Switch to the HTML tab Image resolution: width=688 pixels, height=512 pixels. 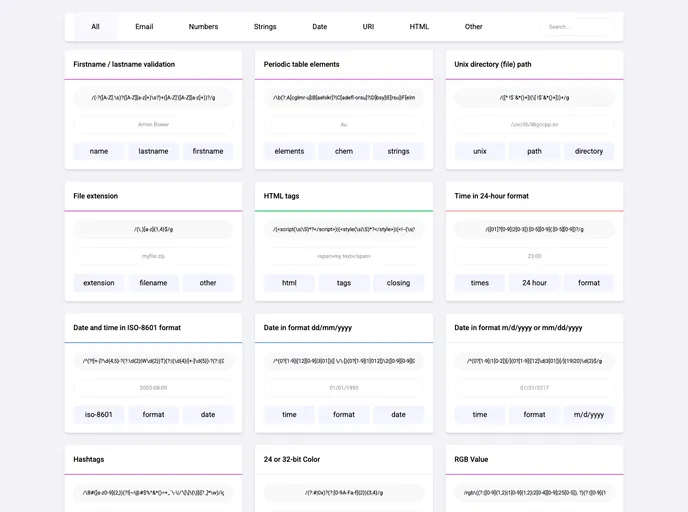coord(419,27)
